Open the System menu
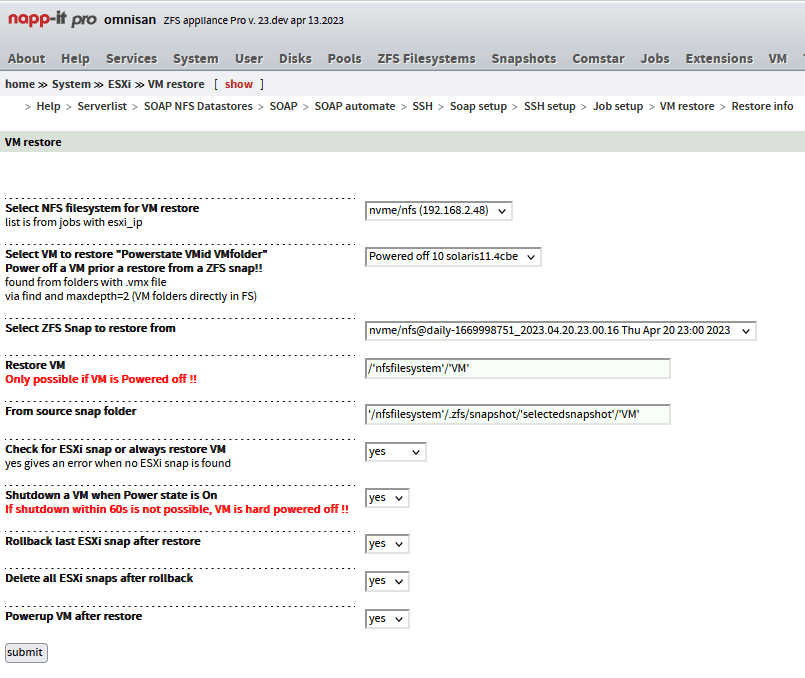805x678 pixels. coord(196,59)
